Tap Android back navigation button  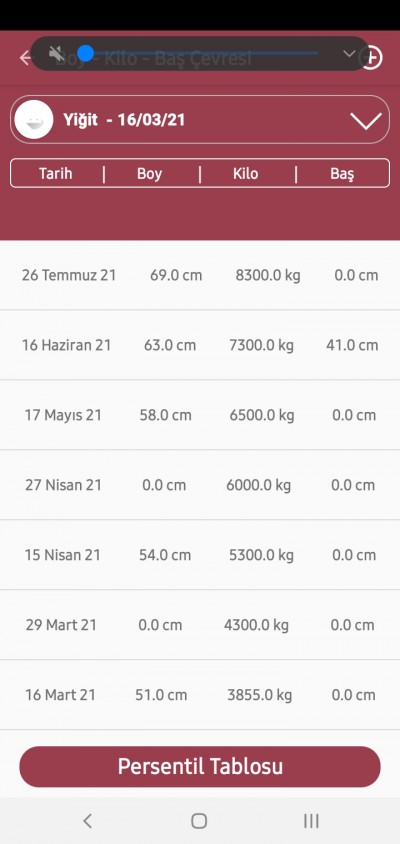pos(88,821)
